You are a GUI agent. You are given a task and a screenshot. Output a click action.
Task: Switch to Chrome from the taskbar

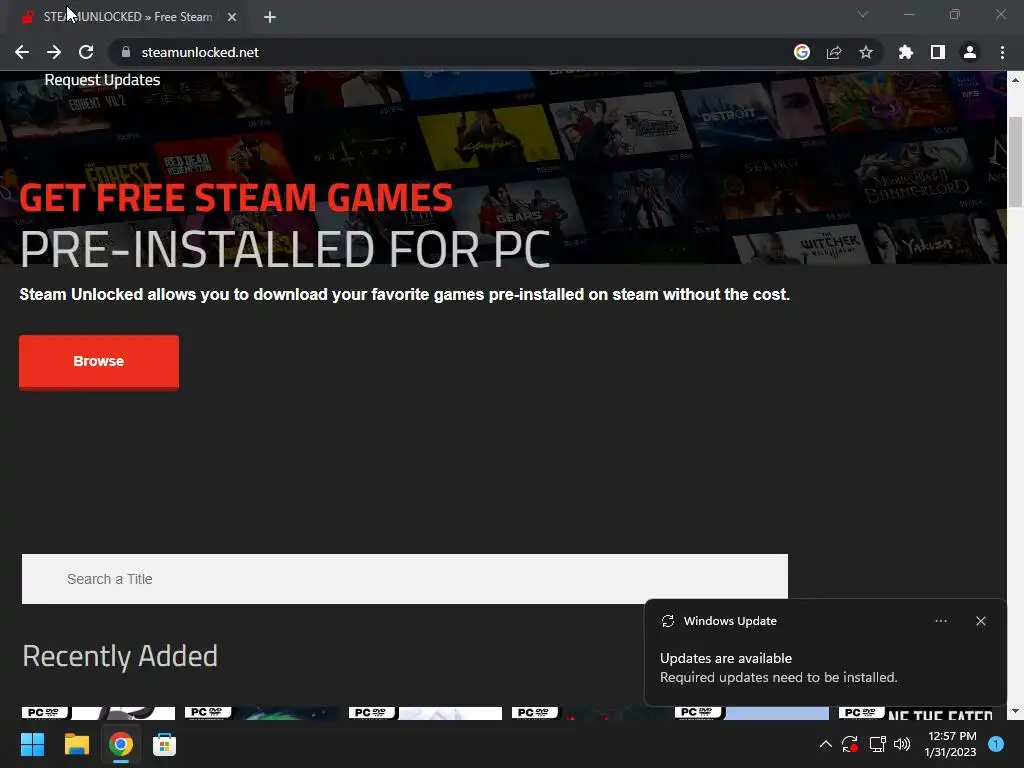(x=121, y=744)
